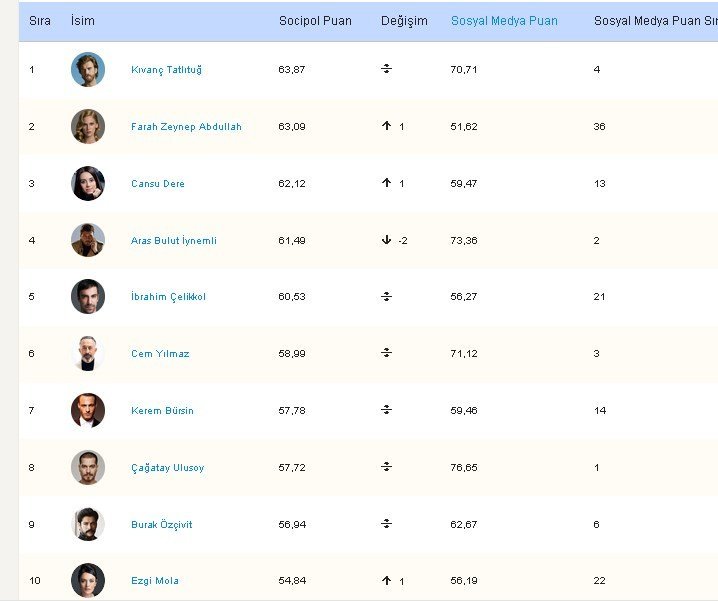The height and width of the screenshot is (601, 718).
Task: Click up arrow icon for Farah Zeynep Abdullah
Action: pyautogui.click(x=386, y=126)
